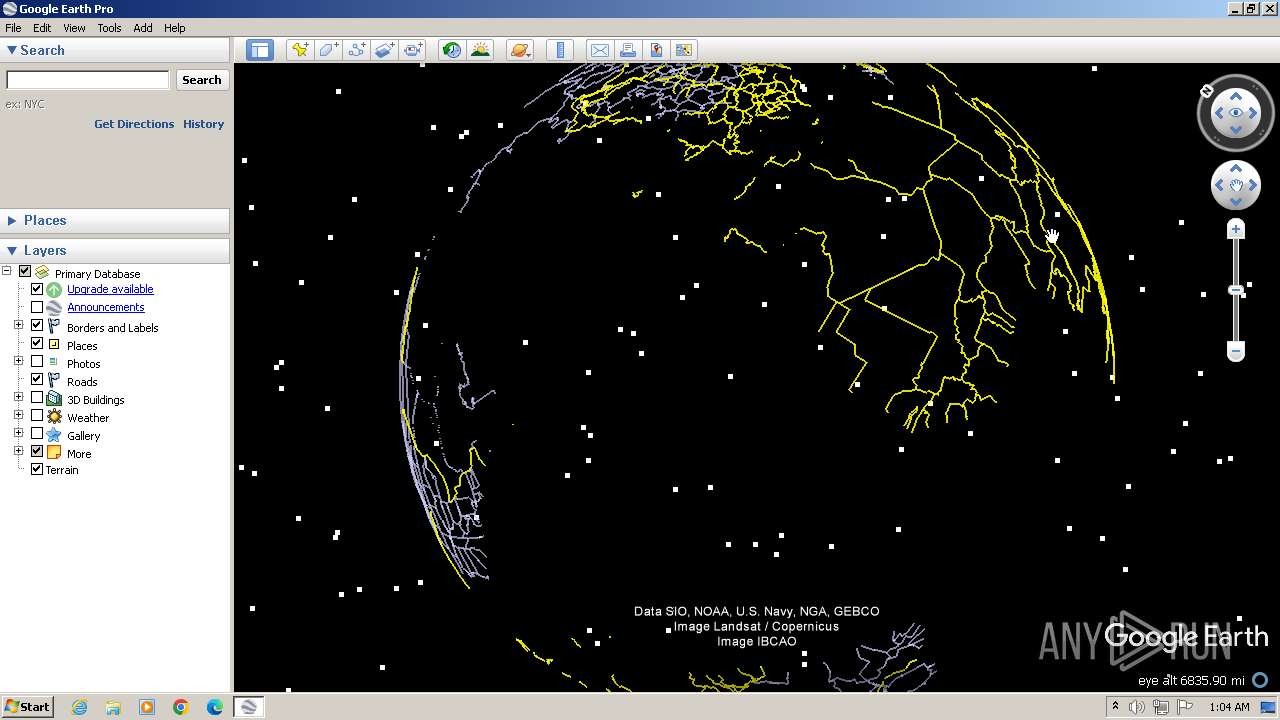This screenshot has height=720, width=1280.
Task: Click the volume icon in system tray
Action: (1137, 707)
